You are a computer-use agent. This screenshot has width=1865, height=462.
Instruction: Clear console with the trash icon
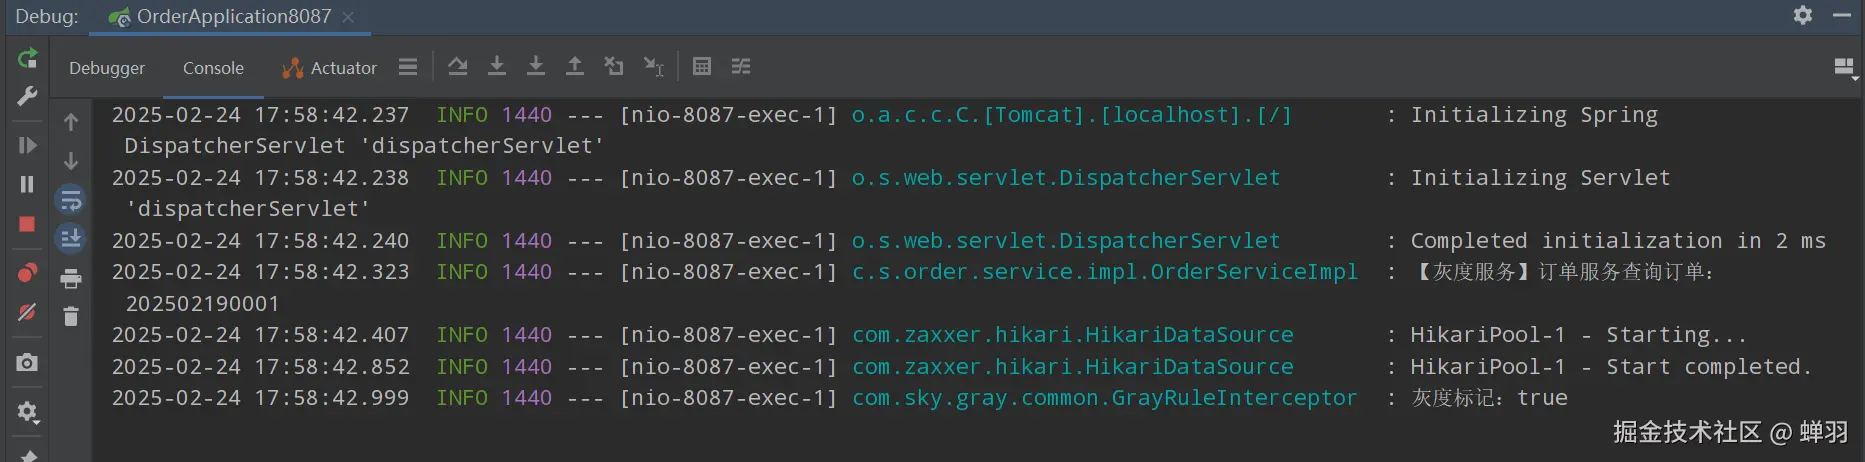pos(71,317)
